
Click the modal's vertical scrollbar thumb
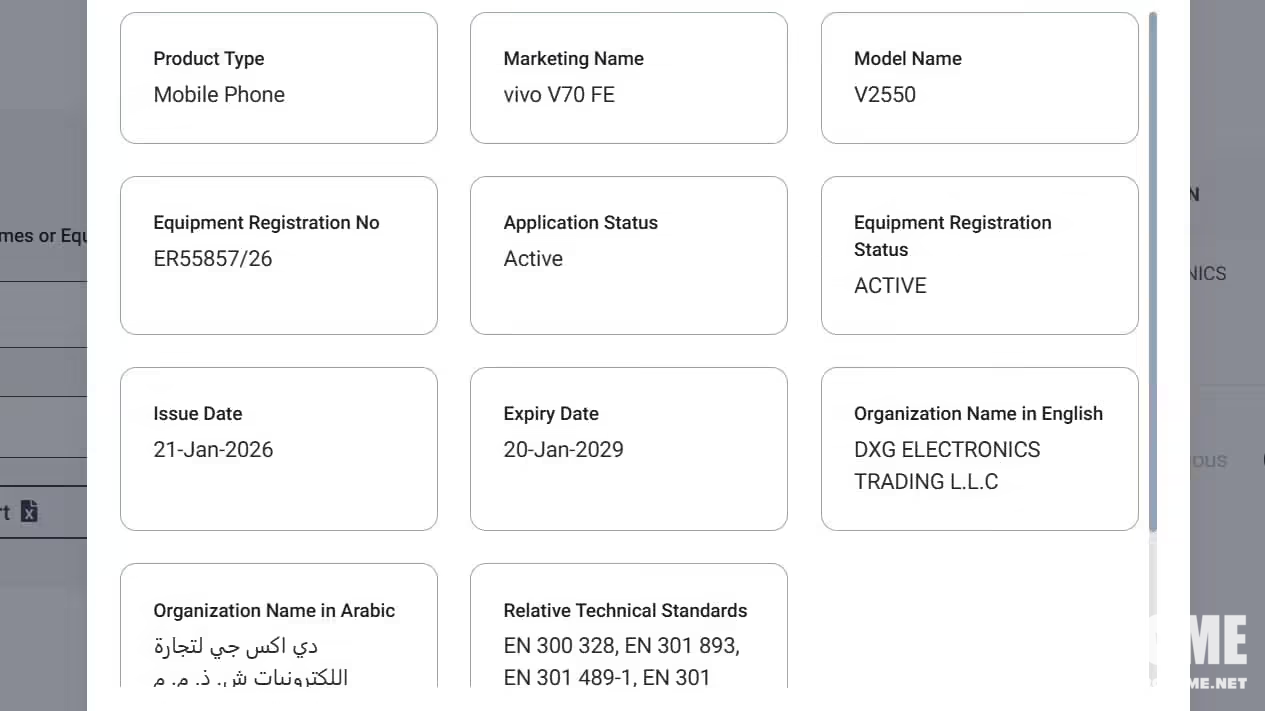point(1153,270)
